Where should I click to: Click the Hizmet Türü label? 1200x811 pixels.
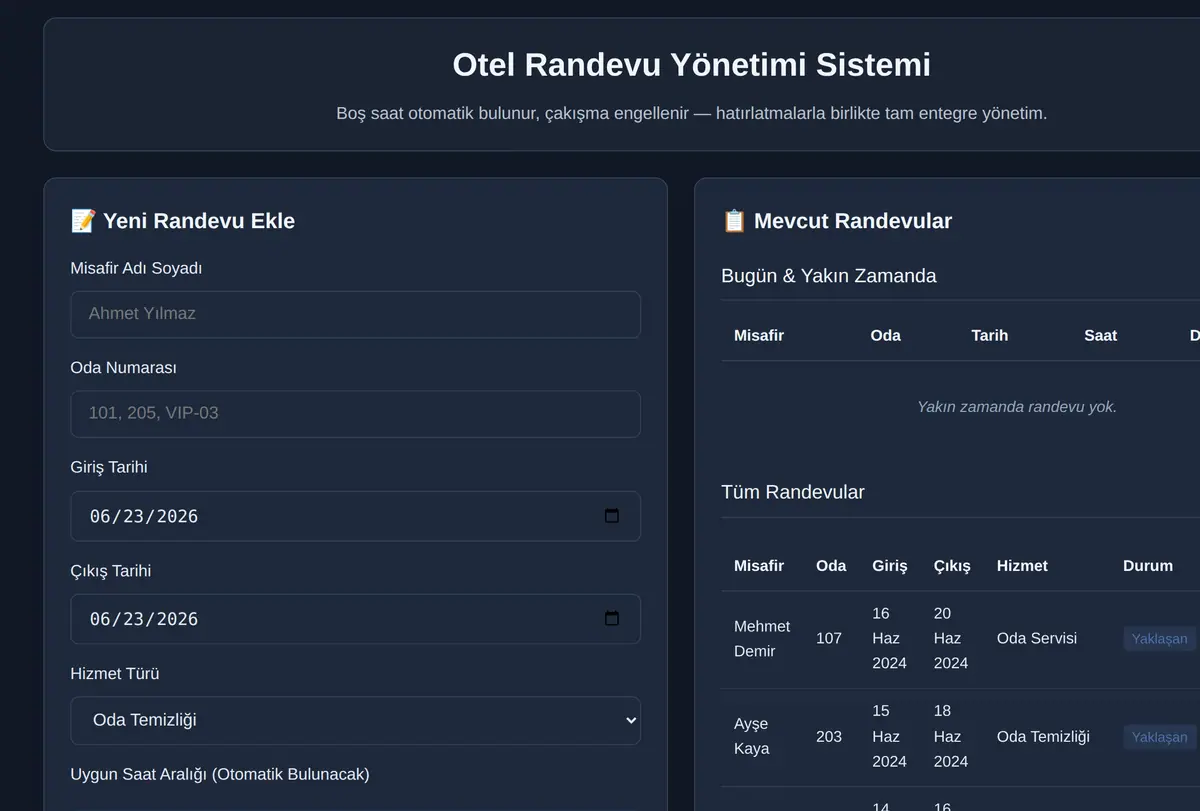coord(115,674)
